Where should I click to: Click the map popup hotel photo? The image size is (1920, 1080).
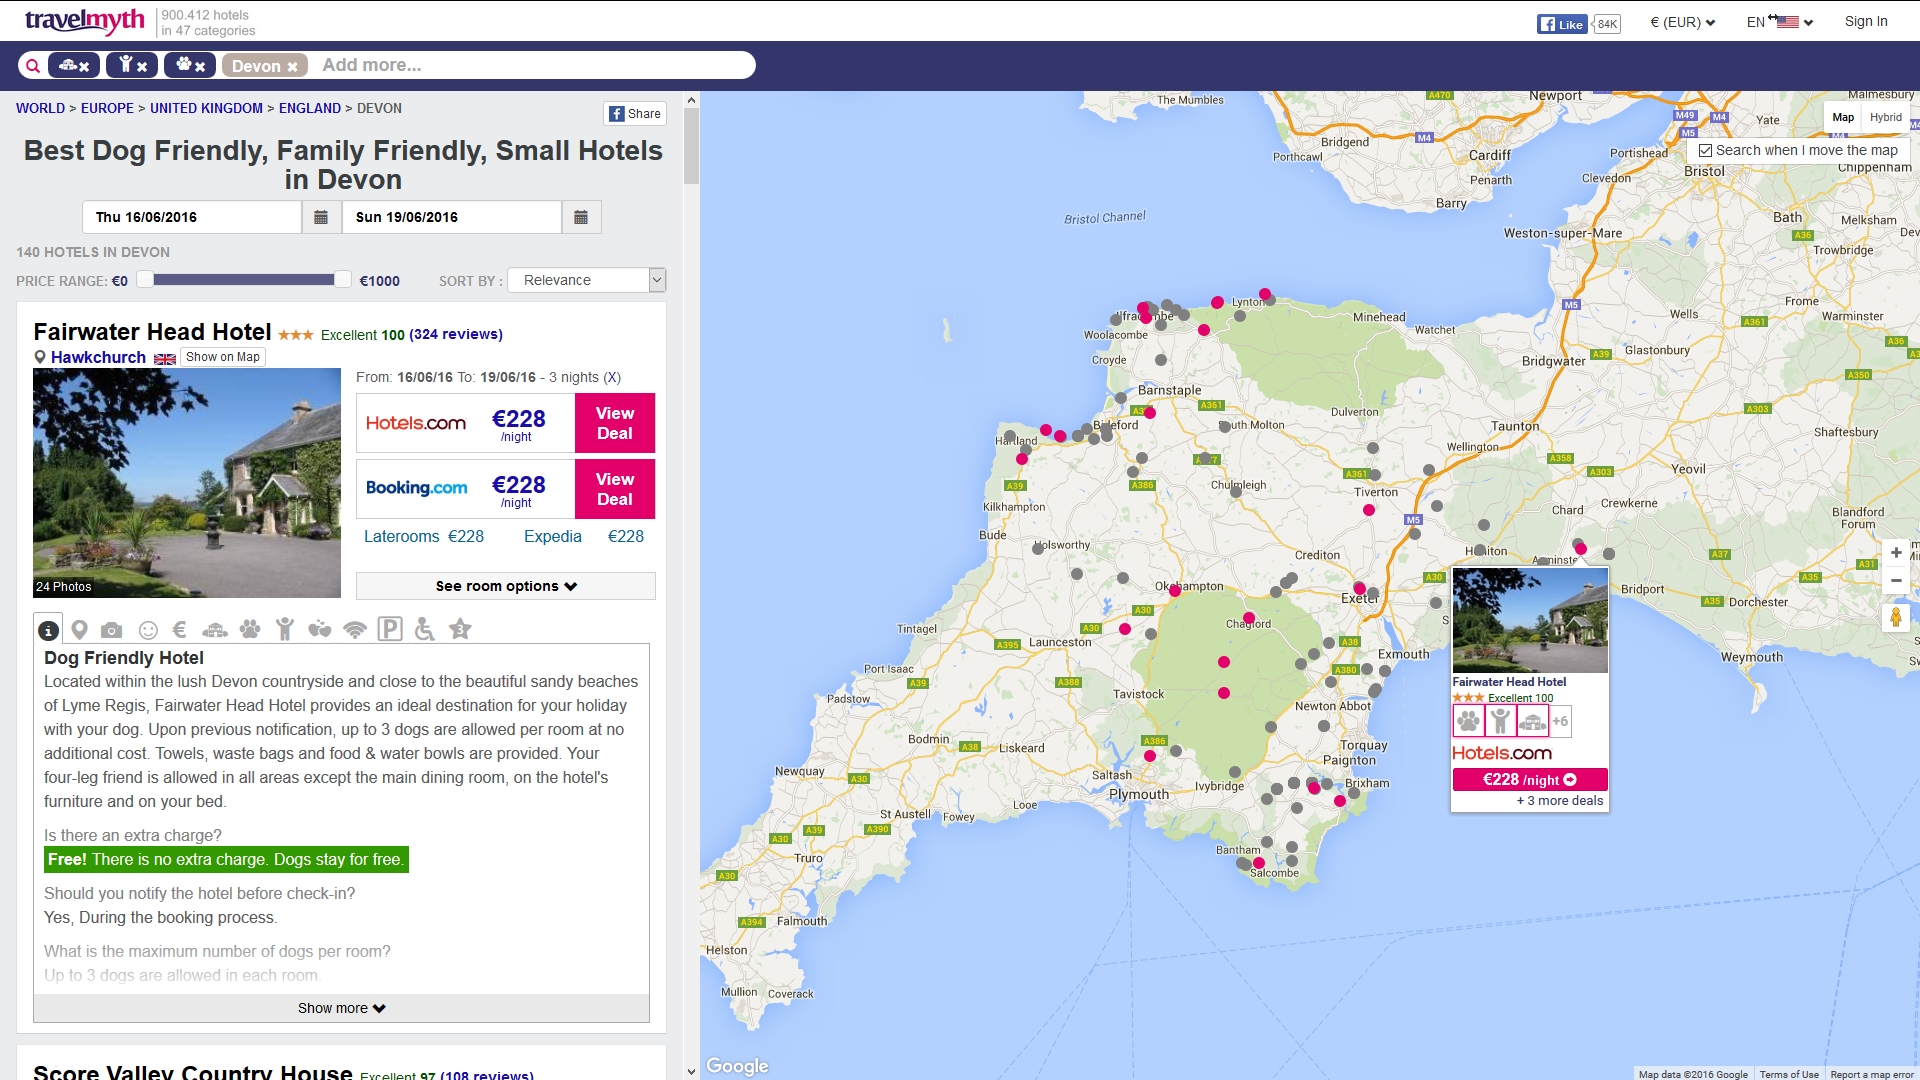(x=1530, y=620)
